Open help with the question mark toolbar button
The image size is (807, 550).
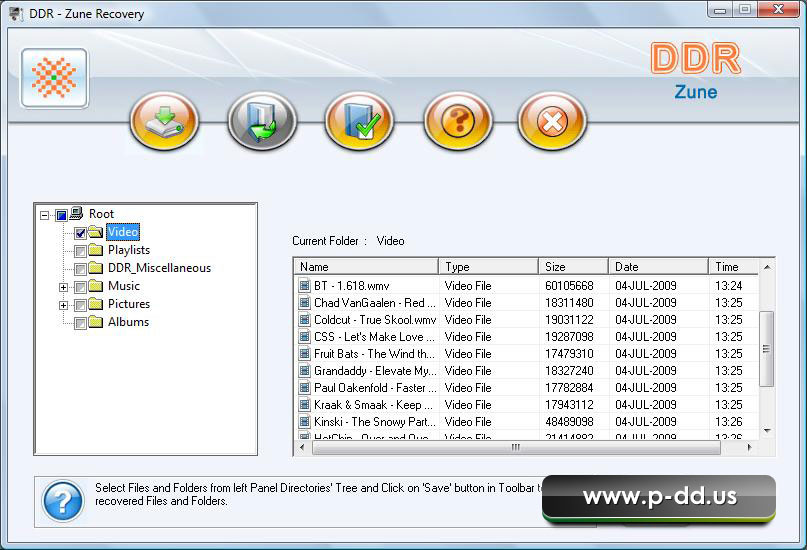[x=458, y=121]
